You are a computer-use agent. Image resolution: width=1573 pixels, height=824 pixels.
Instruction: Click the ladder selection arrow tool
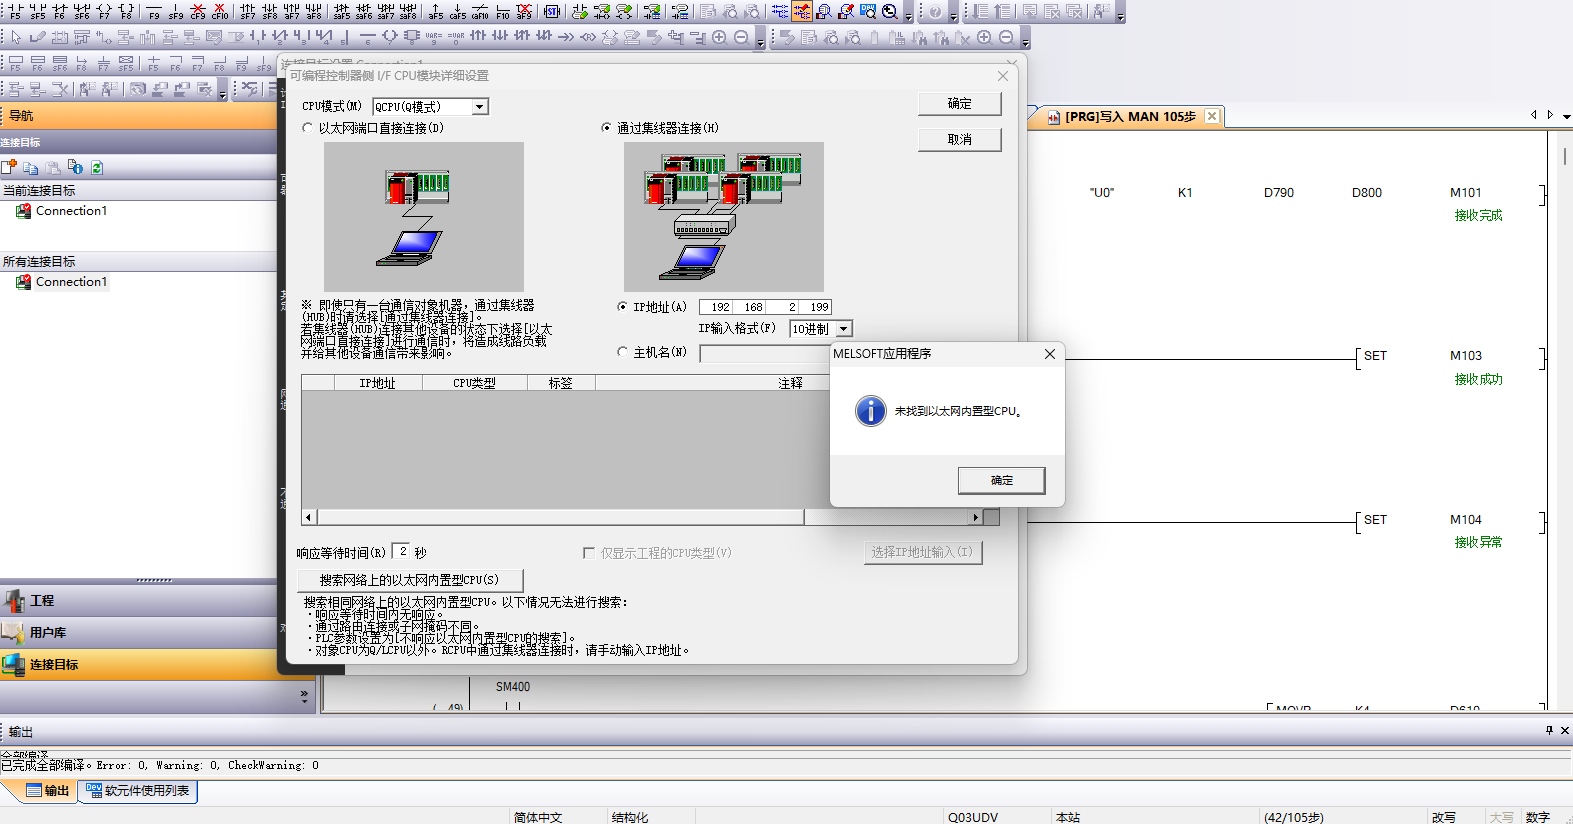pos(16,38)
